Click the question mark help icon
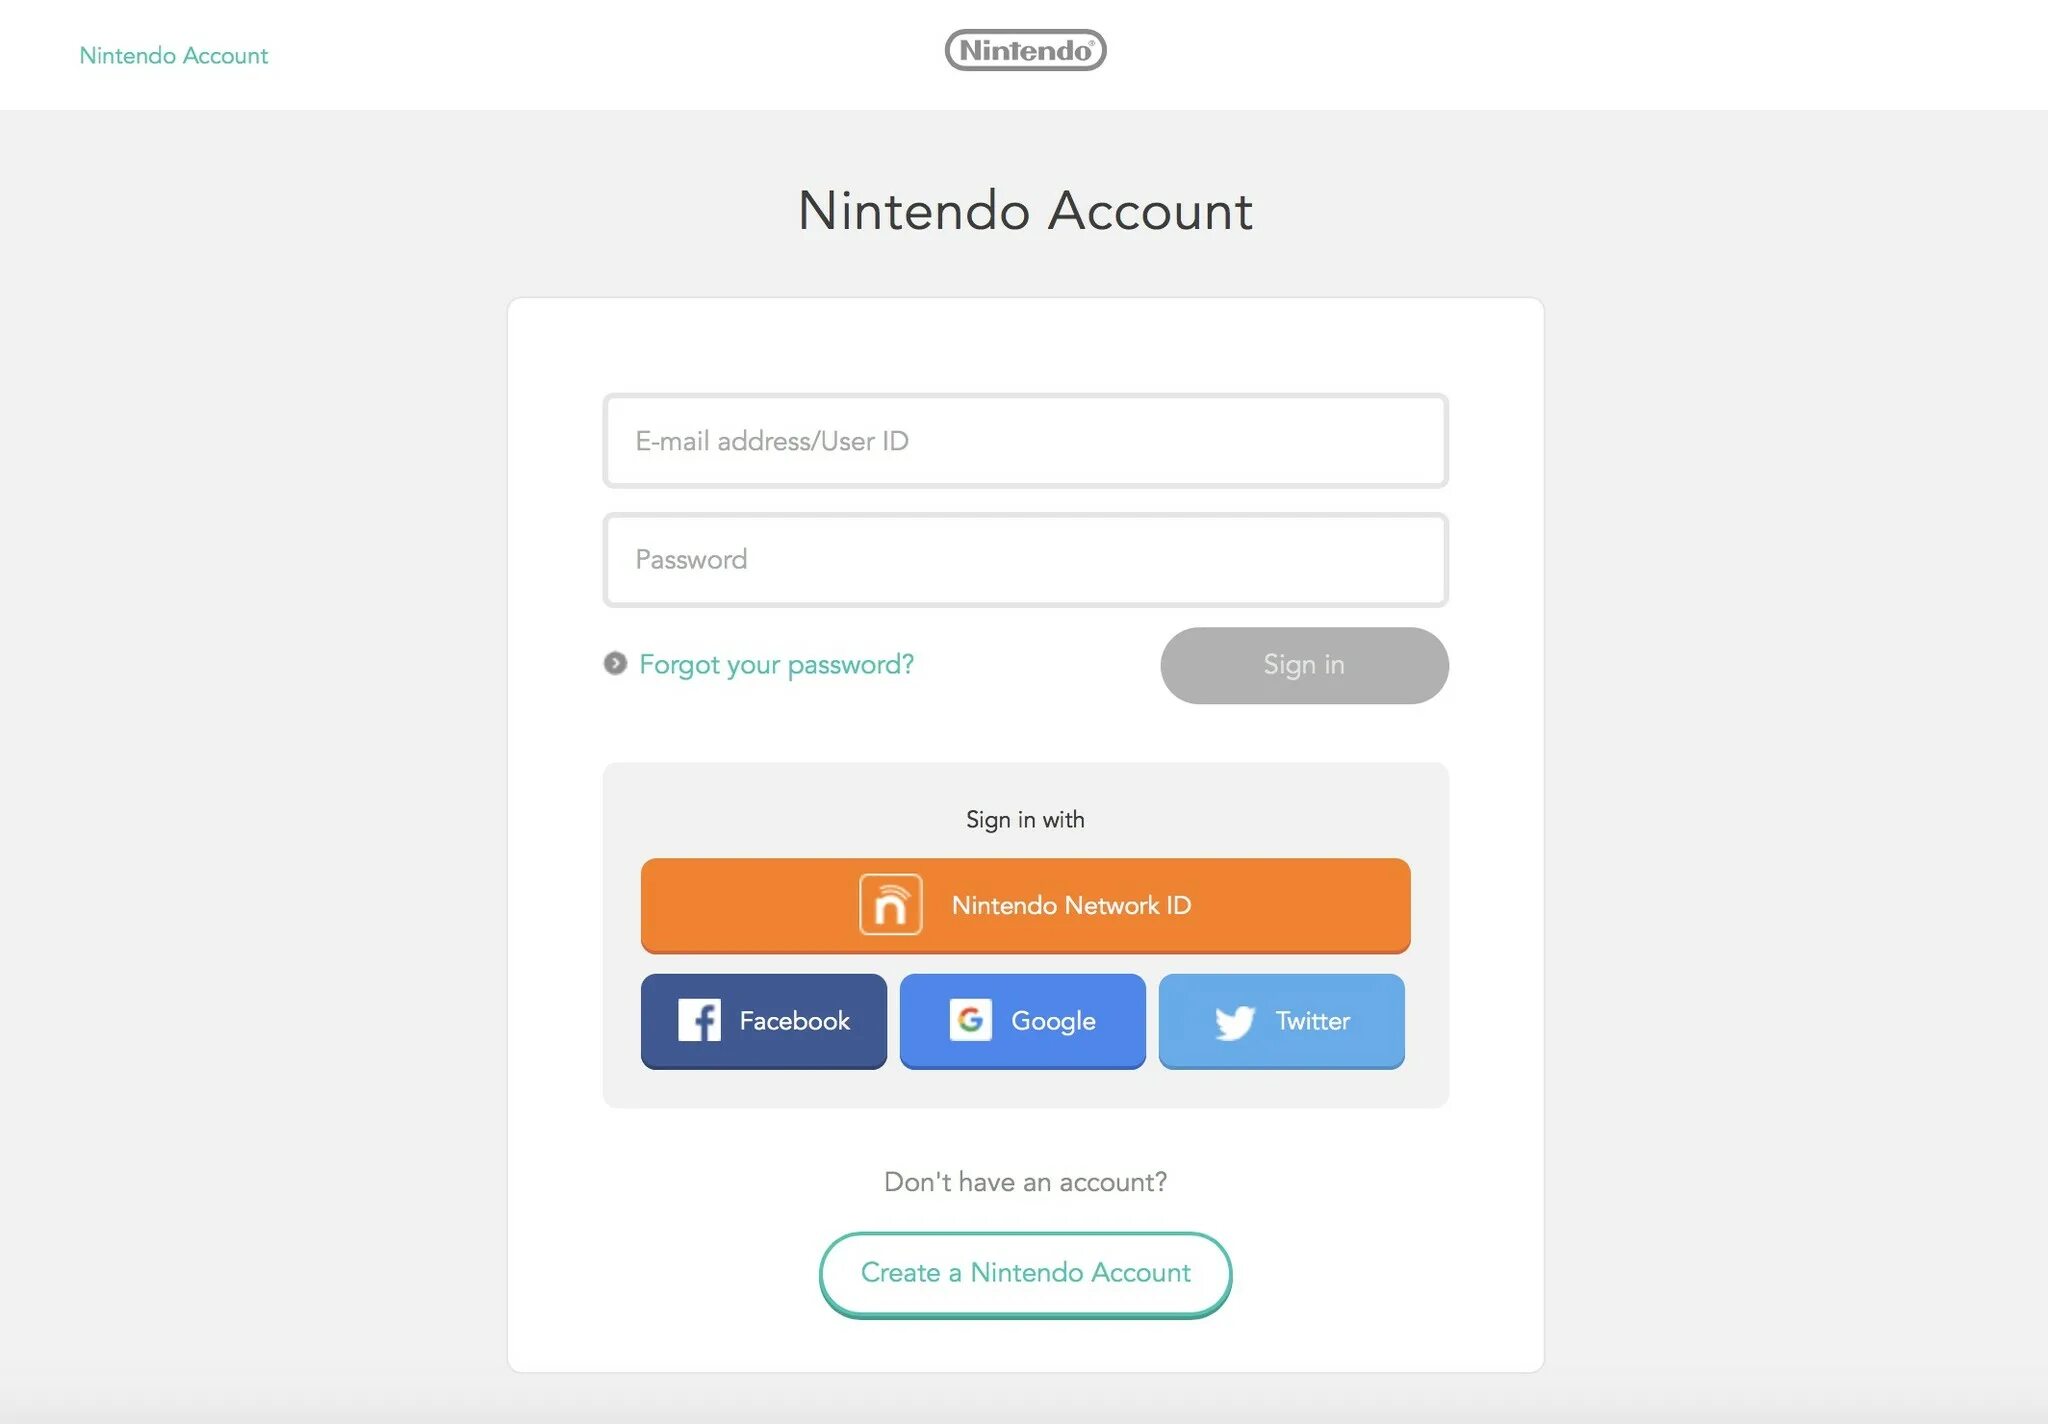The height and width of the screenshot is (1424, 2048). pos(615,661)
